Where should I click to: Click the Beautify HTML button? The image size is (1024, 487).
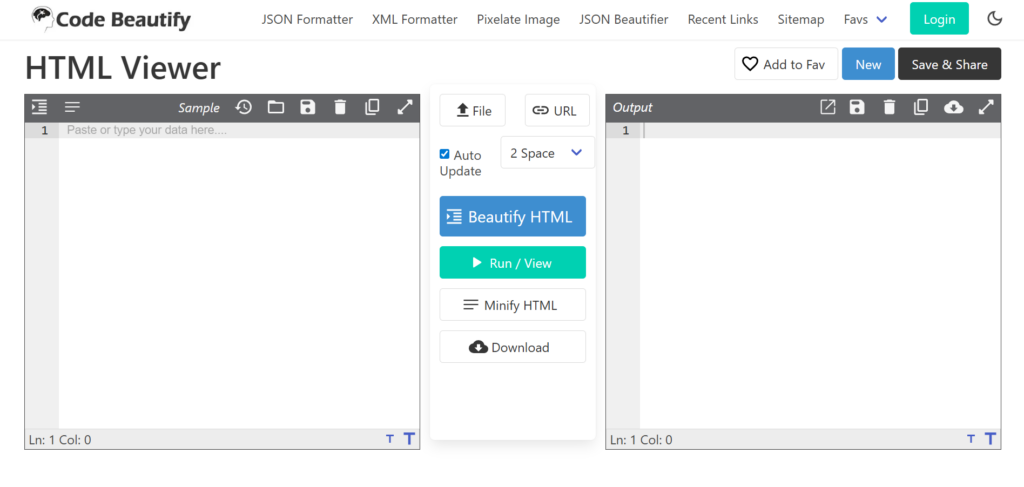coord(513,216)
